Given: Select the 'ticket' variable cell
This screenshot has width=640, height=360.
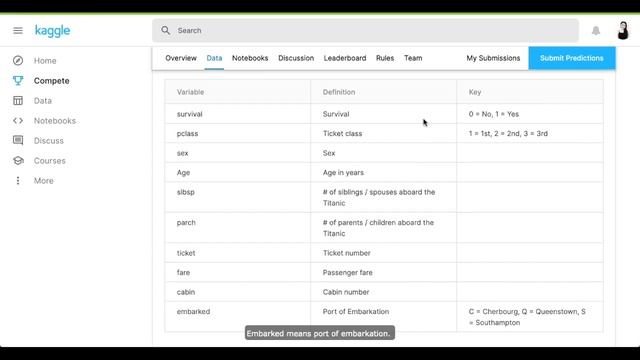Looking at the screenshot, I should click(238, 253).
